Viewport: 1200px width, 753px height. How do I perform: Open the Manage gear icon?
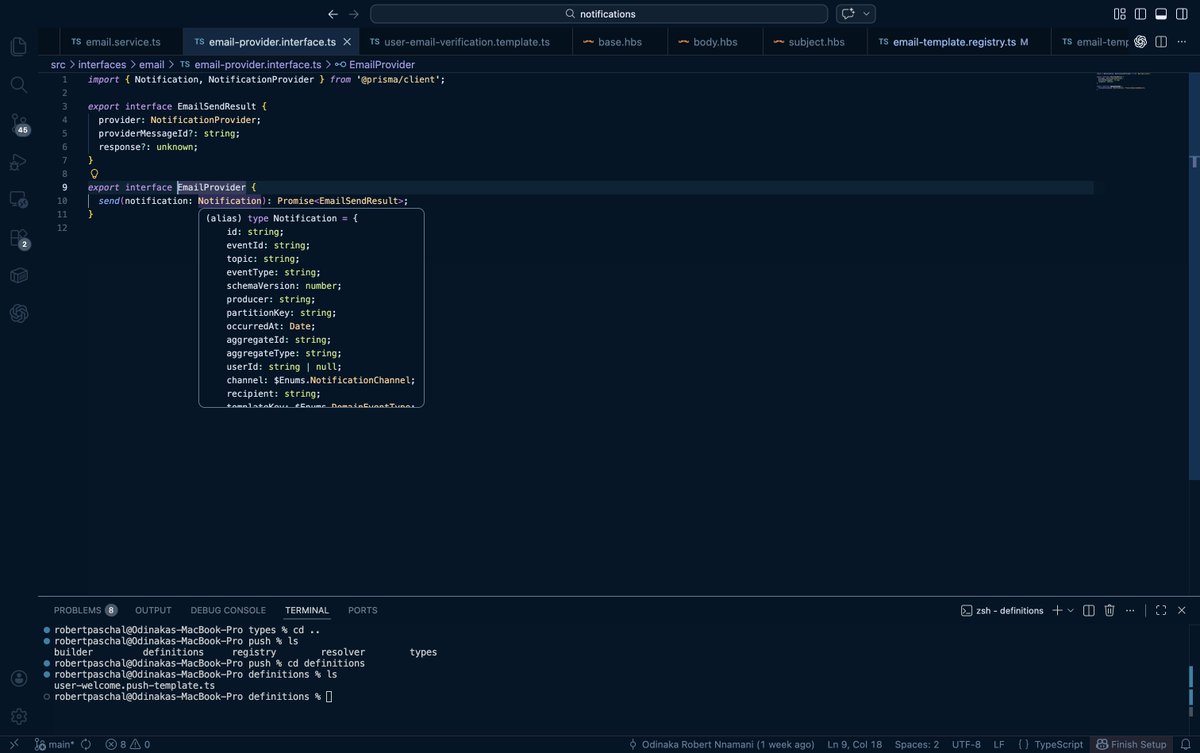[x=18, y=716]
